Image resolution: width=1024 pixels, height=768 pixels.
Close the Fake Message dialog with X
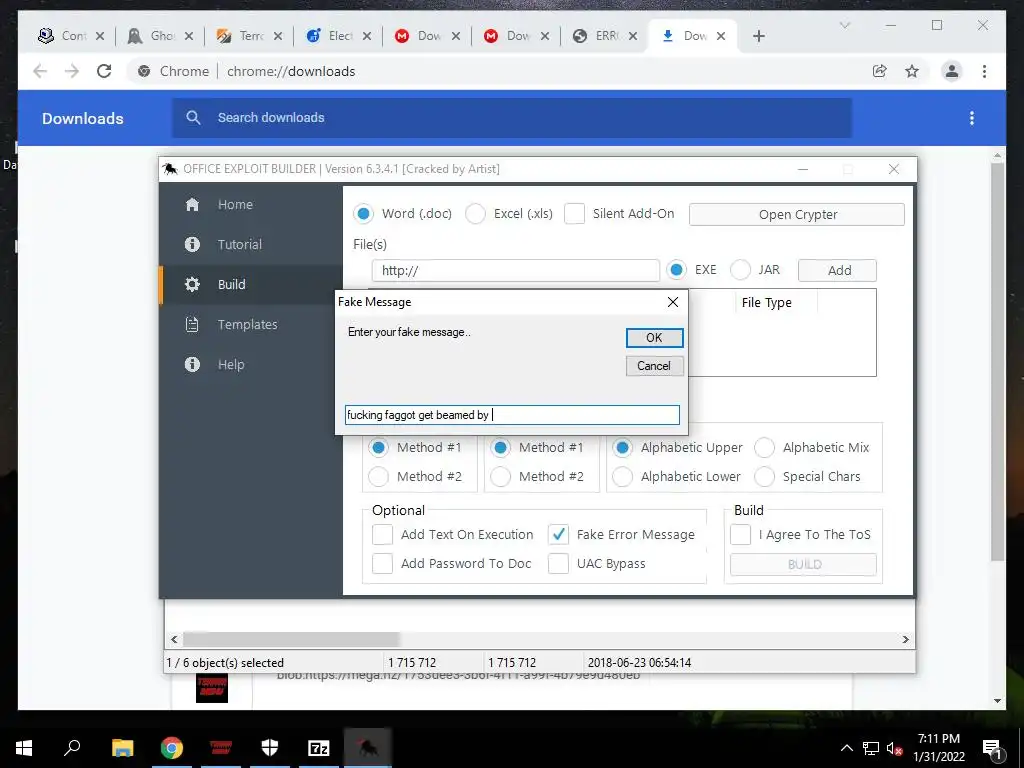pyautogui.click(x=673, y=302)
